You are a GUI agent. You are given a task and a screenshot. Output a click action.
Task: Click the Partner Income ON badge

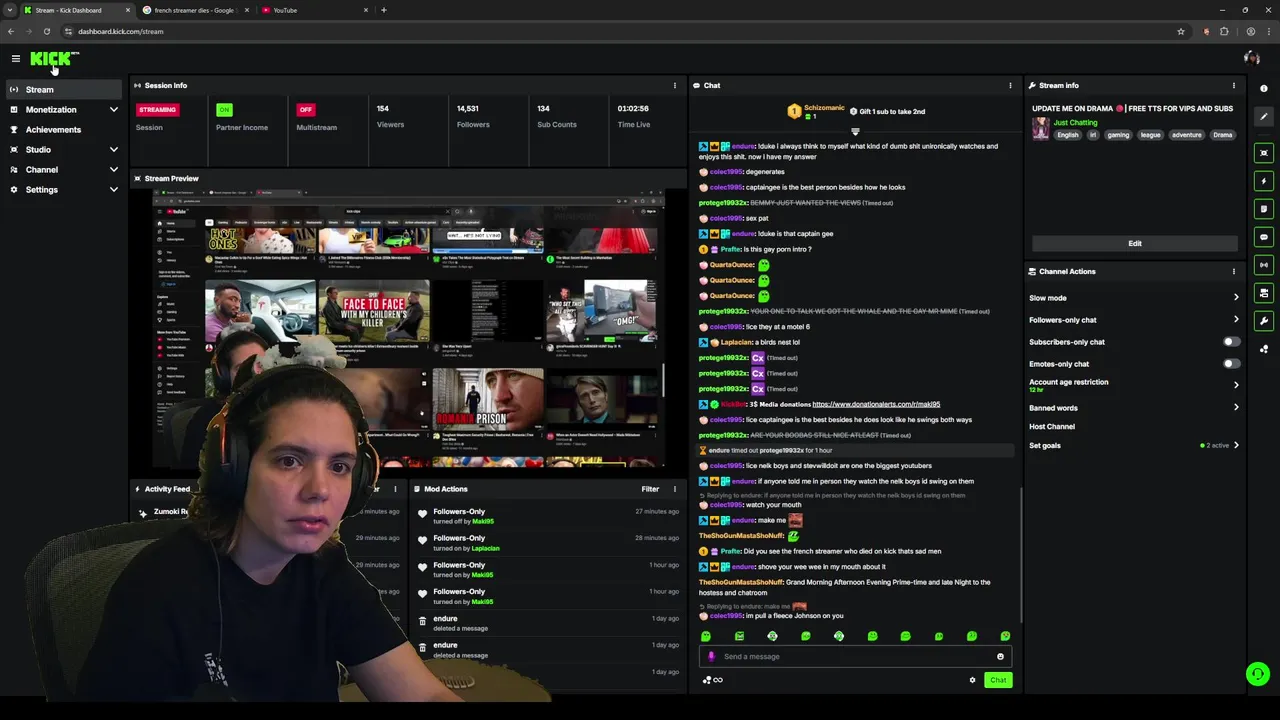point(224,110)
